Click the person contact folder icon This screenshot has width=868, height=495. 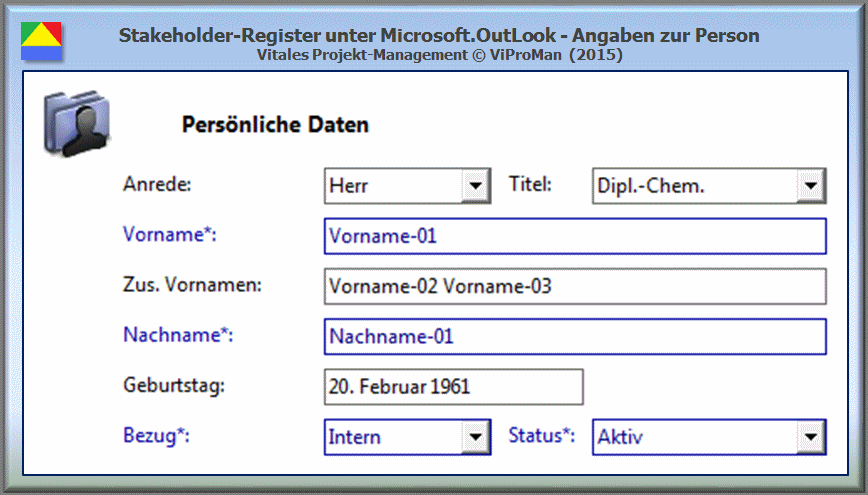77,123
